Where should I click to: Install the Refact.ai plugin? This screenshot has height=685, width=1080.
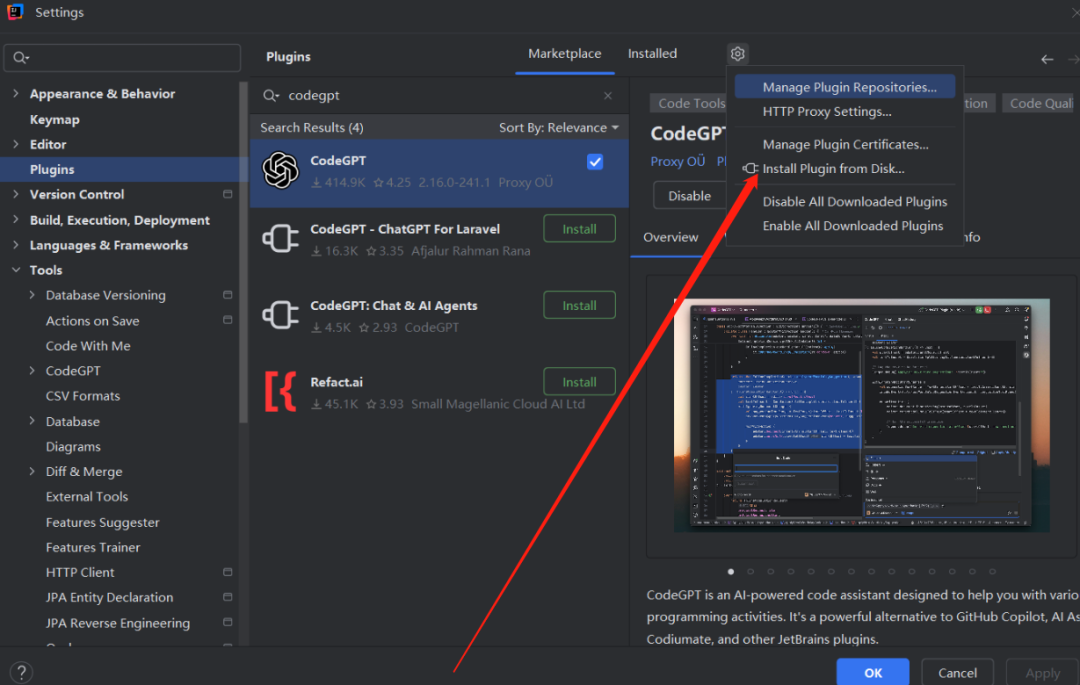click(x=579, y=381)
